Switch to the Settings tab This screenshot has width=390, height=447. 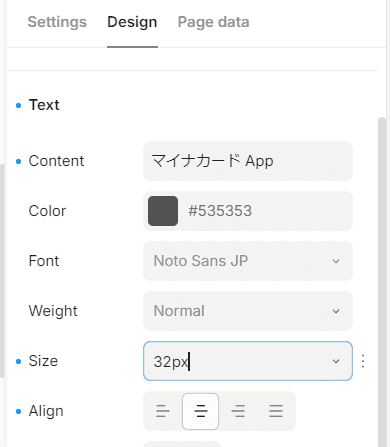click(x=57, y=22)
